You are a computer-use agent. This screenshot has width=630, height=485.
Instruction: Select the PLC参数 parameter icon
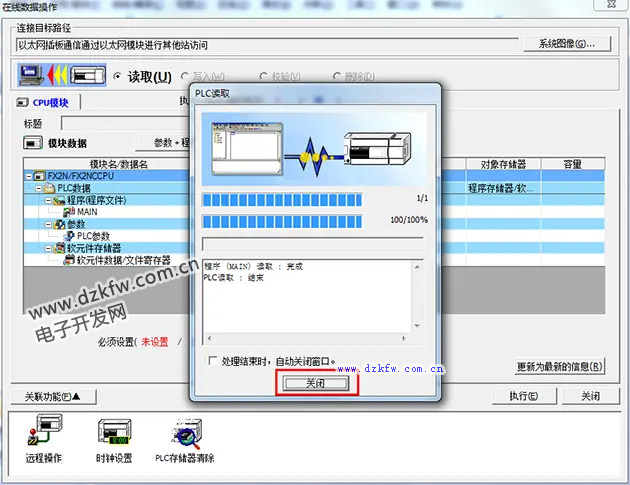(70, 236)
